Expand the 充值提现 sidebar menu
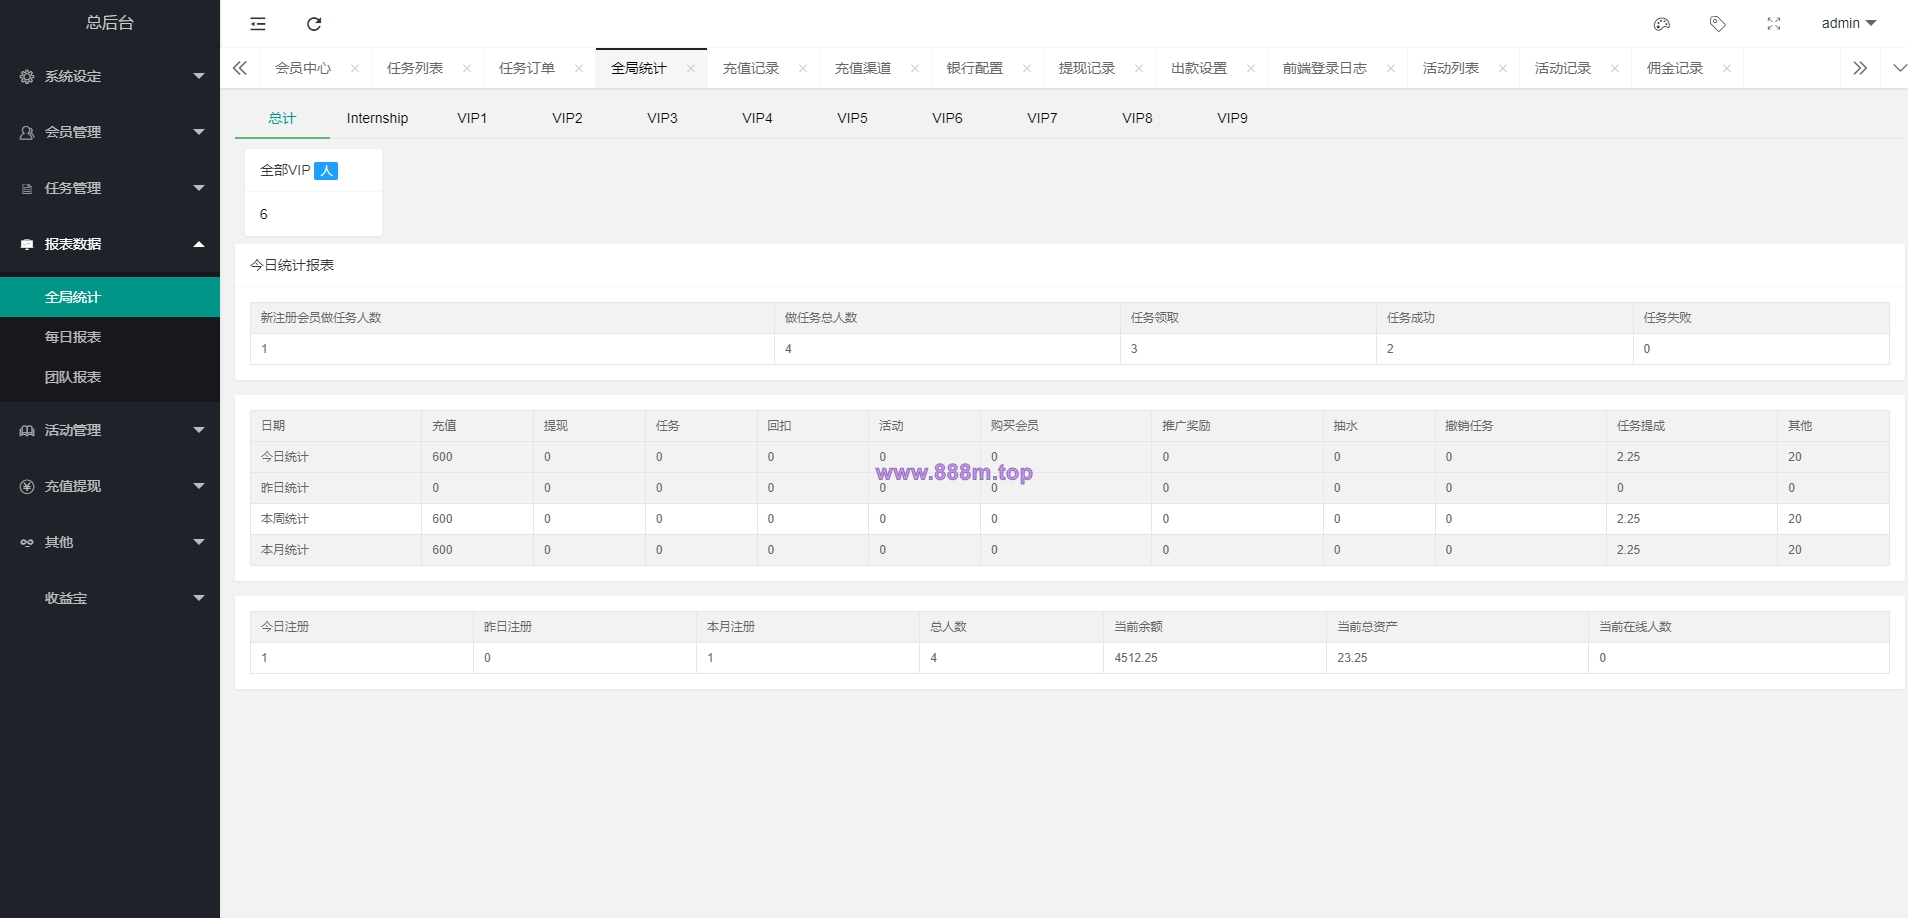 point(110,486)
